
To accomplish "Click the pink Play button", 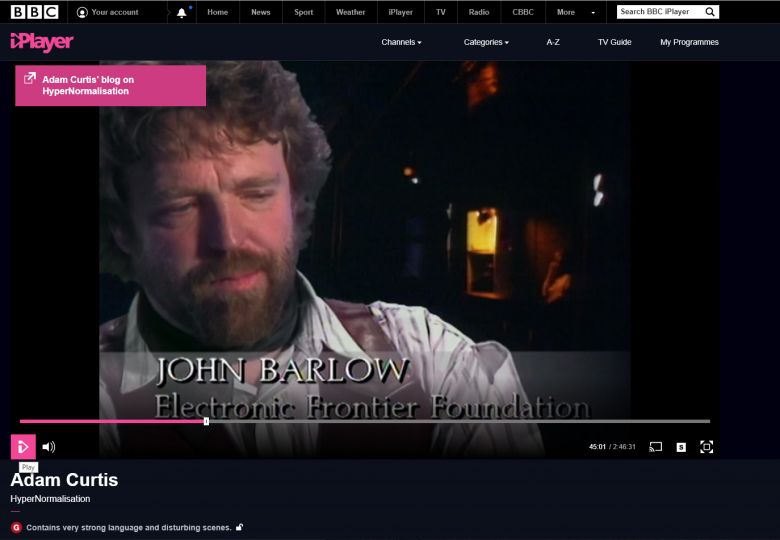I will coord(23,447).
